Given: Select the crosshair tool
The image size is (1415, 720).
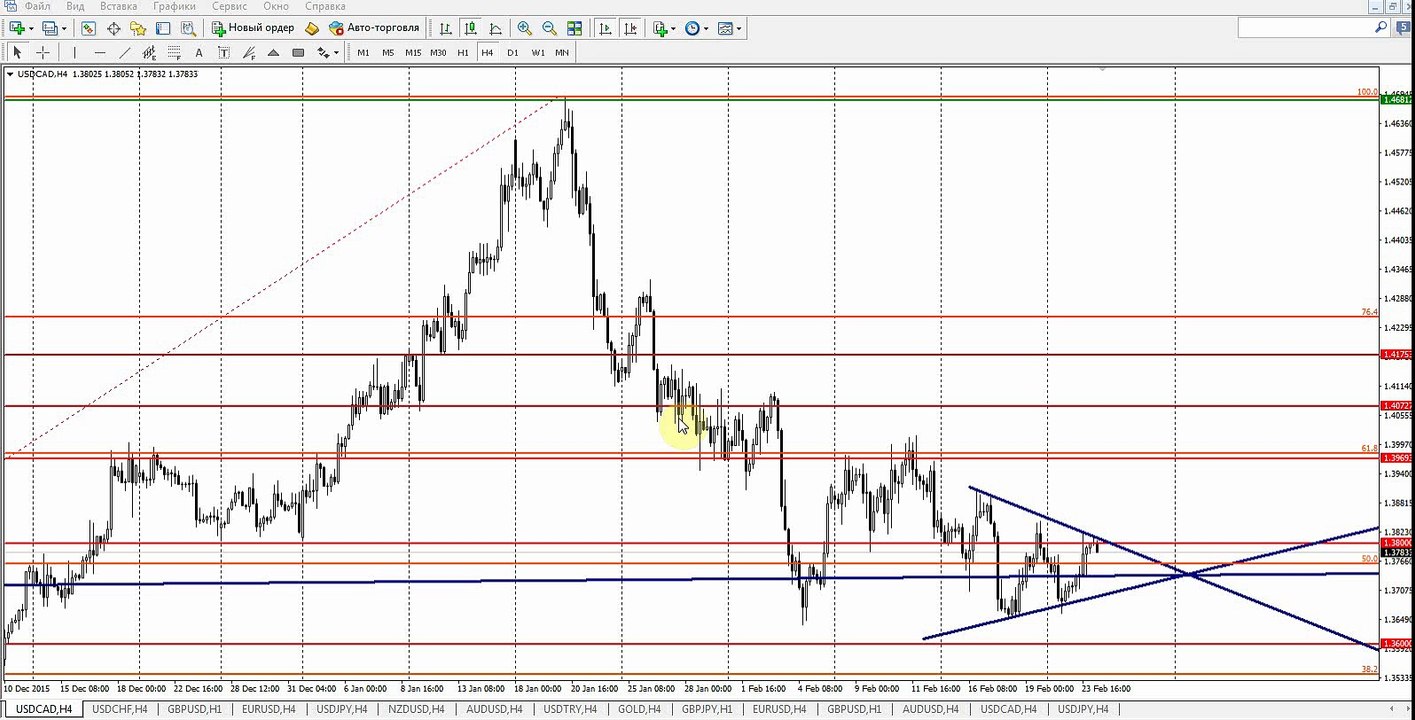Looking at the screenshot, I should (x=43, y=52).
